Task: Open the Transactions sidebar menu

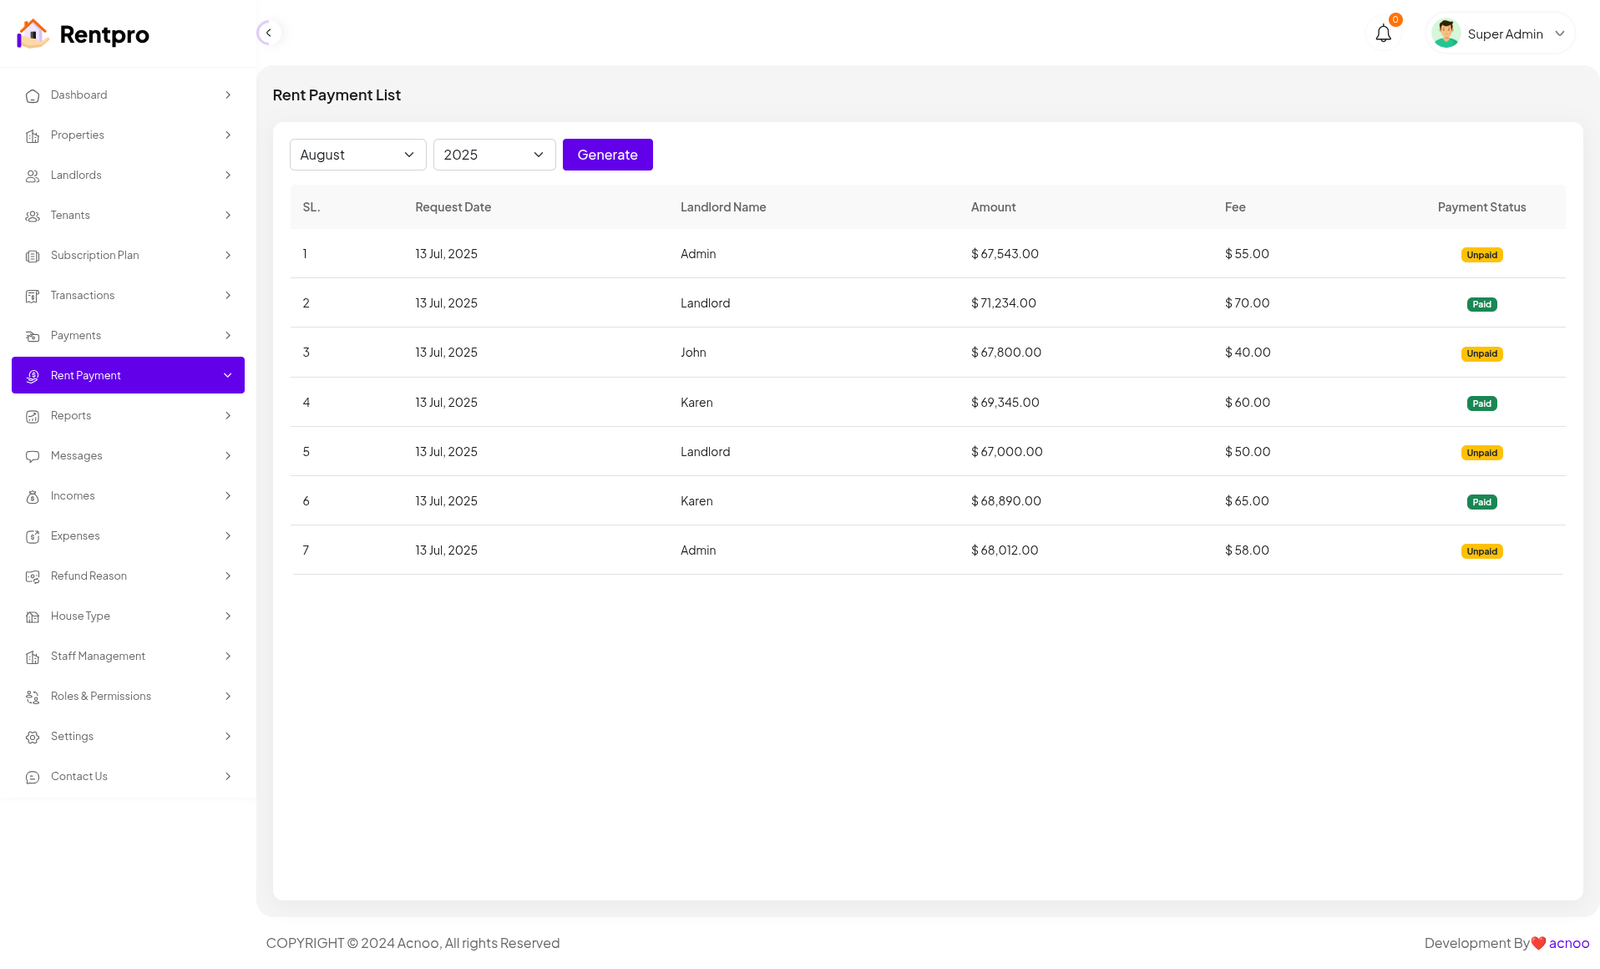Action: click(x=128, y=295)
